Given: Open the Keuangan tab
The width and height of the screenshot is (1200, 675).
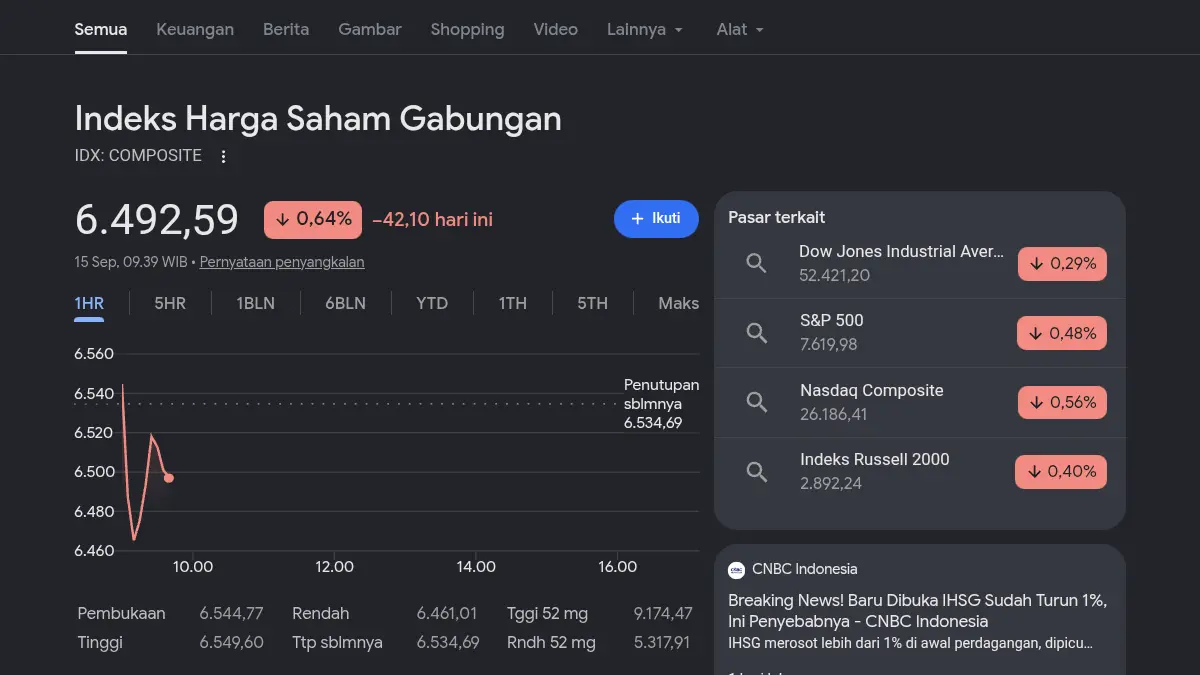Looking at the screenshot, I should pos(195,29).
